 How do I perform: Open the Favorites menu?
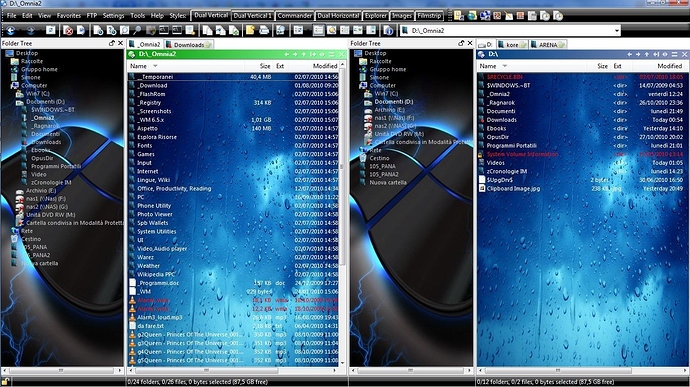(x=69, y=15)
